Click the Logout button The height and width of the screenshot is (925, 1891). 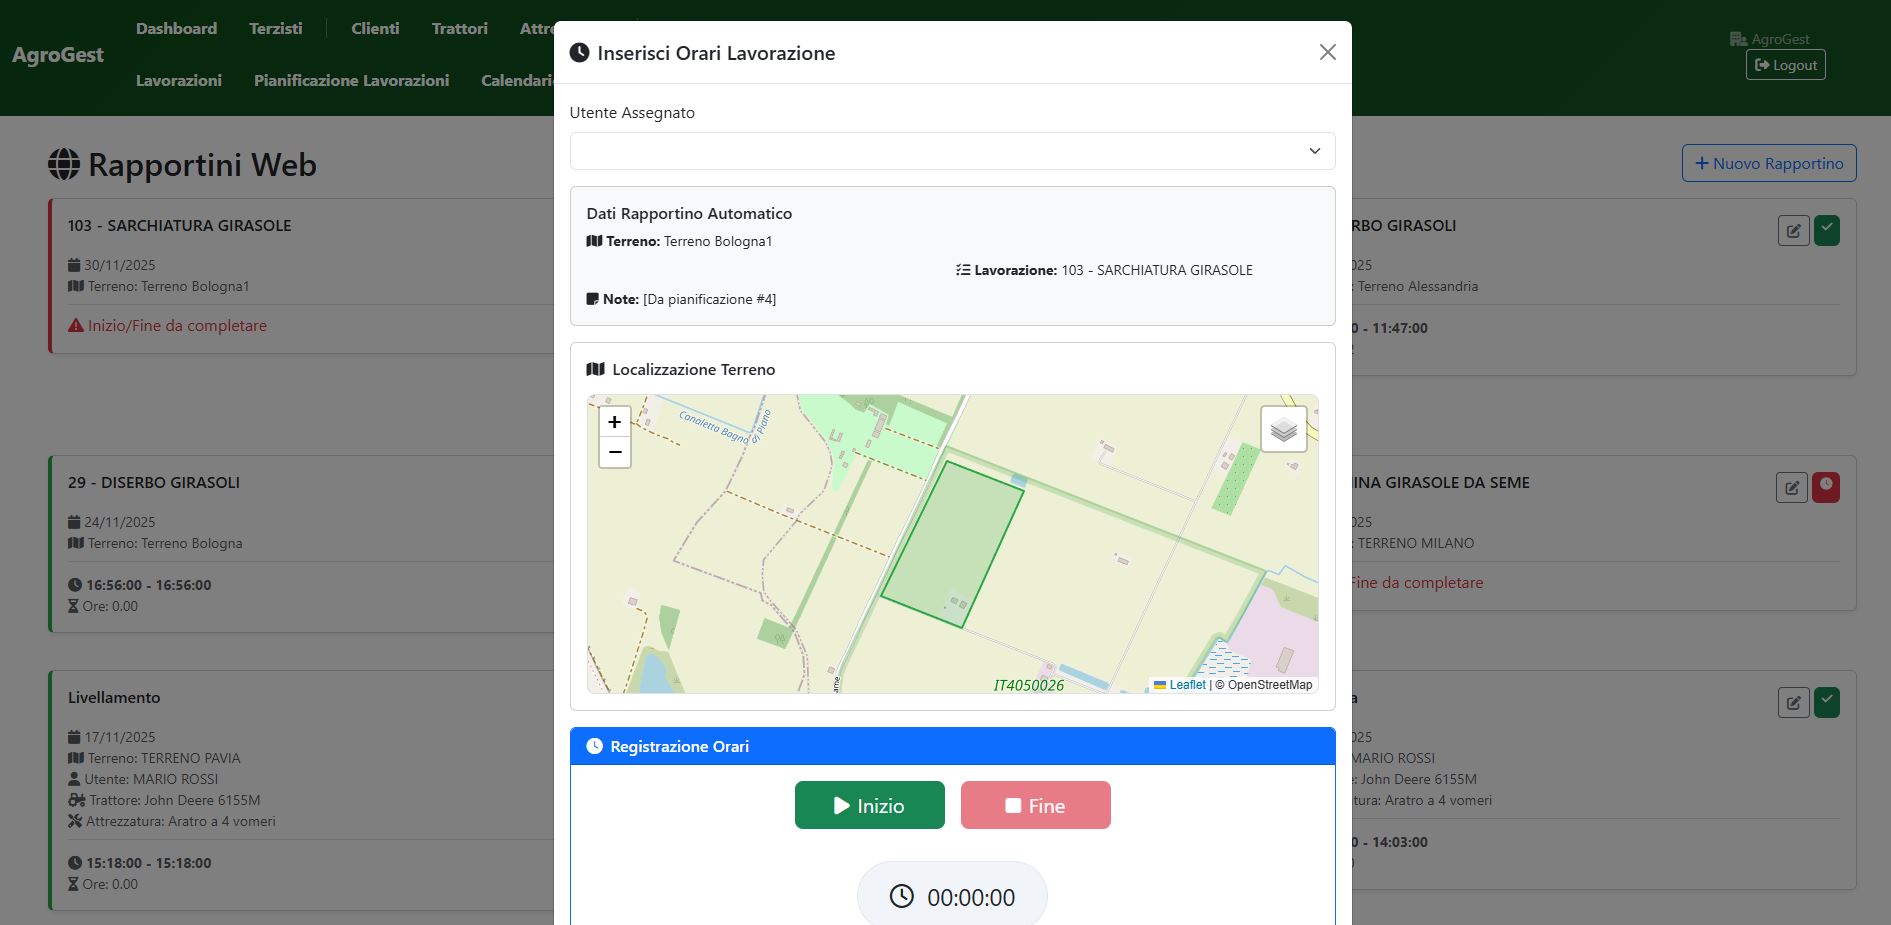(1785, 65)
